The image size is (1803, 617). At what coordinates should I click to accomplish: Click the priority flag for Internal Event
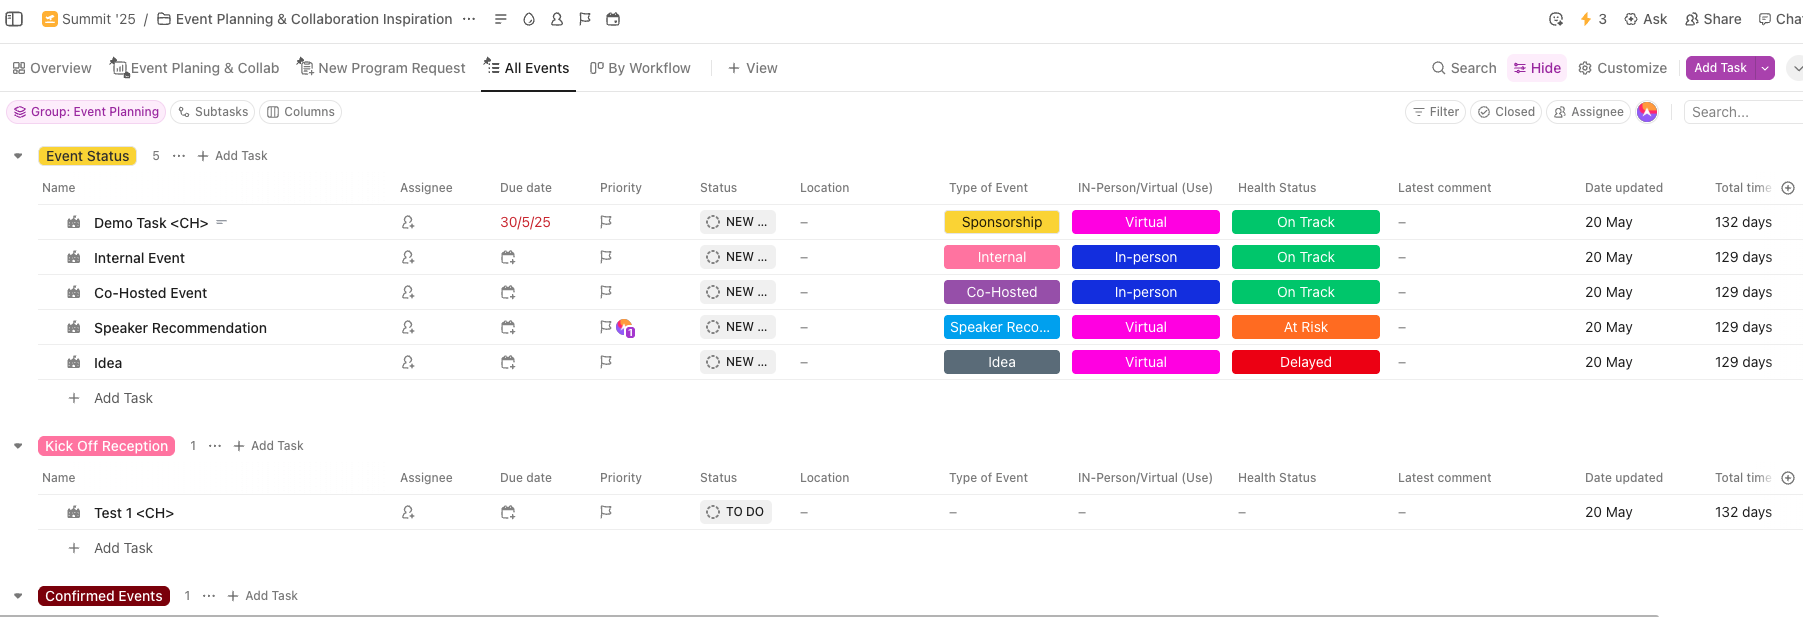(606, 257)
